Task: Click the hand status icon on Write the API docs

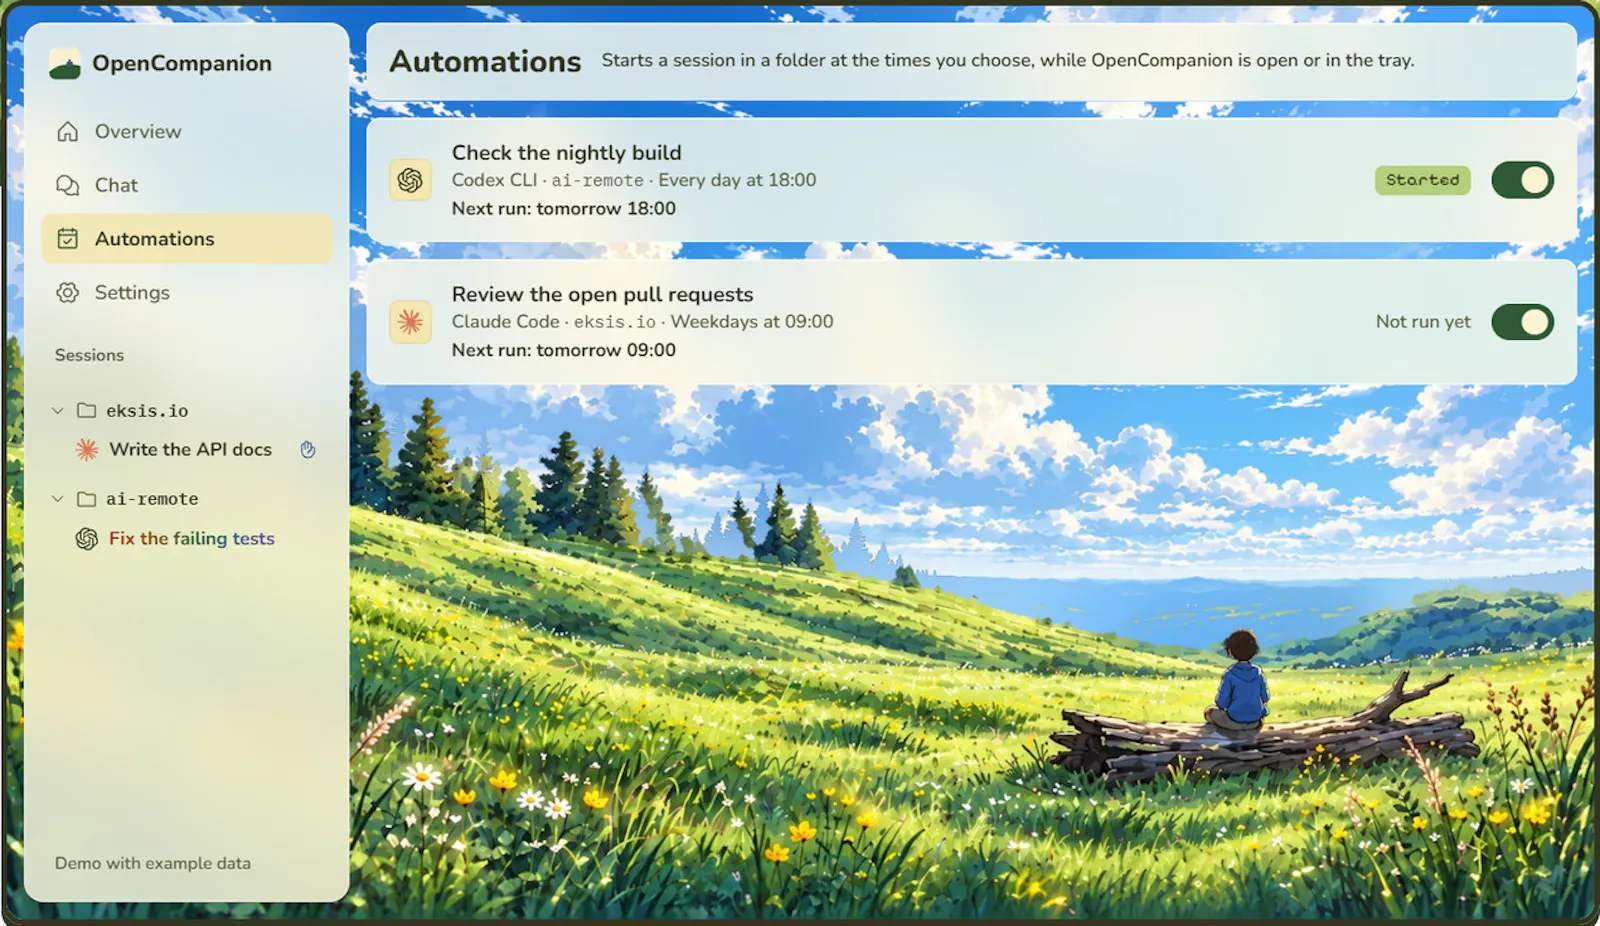Action: (308, 450)
